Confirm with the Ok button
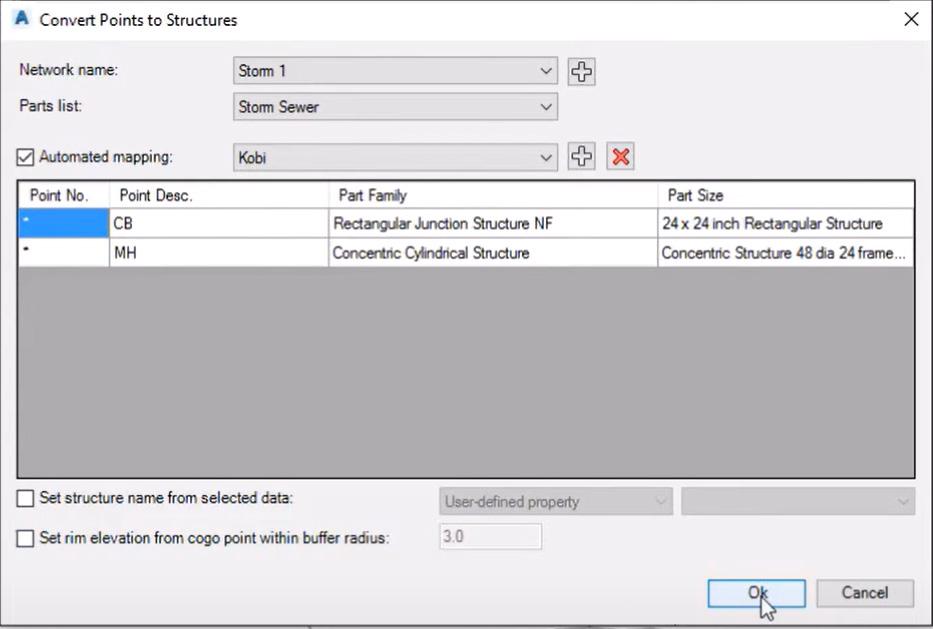The height and width of the screenshot is (629, 933). [756, 593]
